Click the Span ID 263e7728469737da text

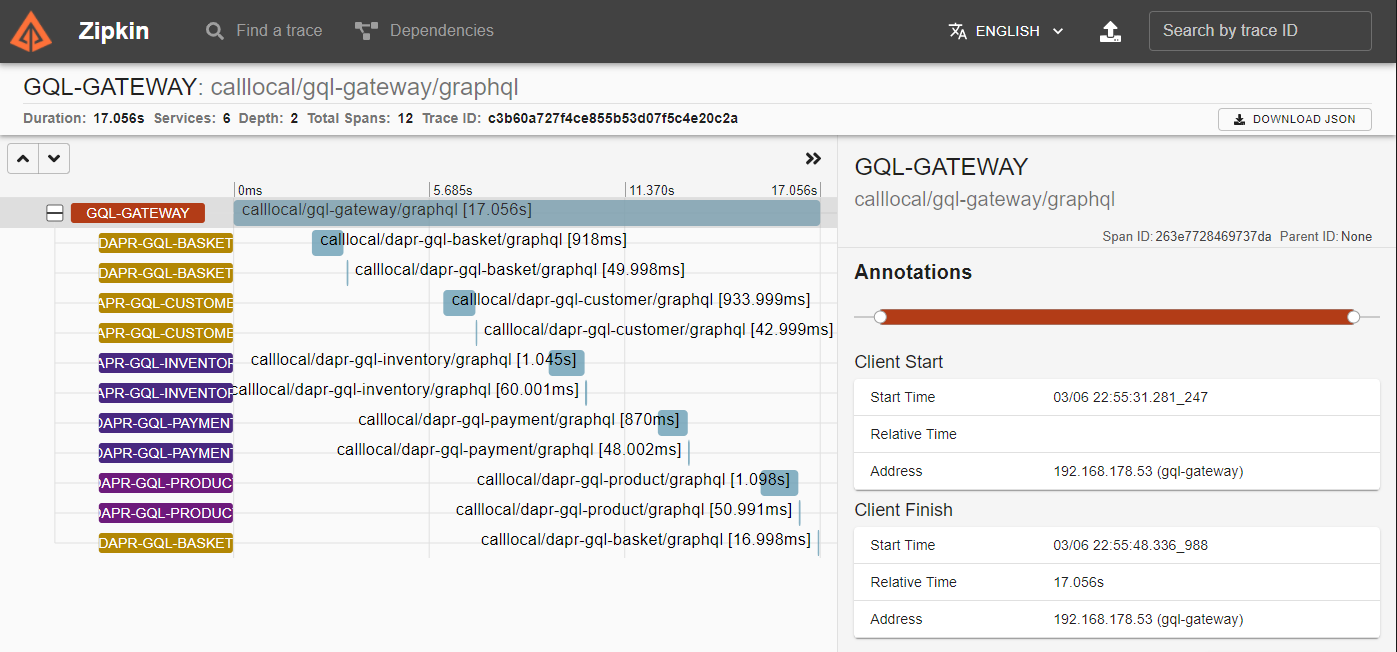click(1187, 237)
